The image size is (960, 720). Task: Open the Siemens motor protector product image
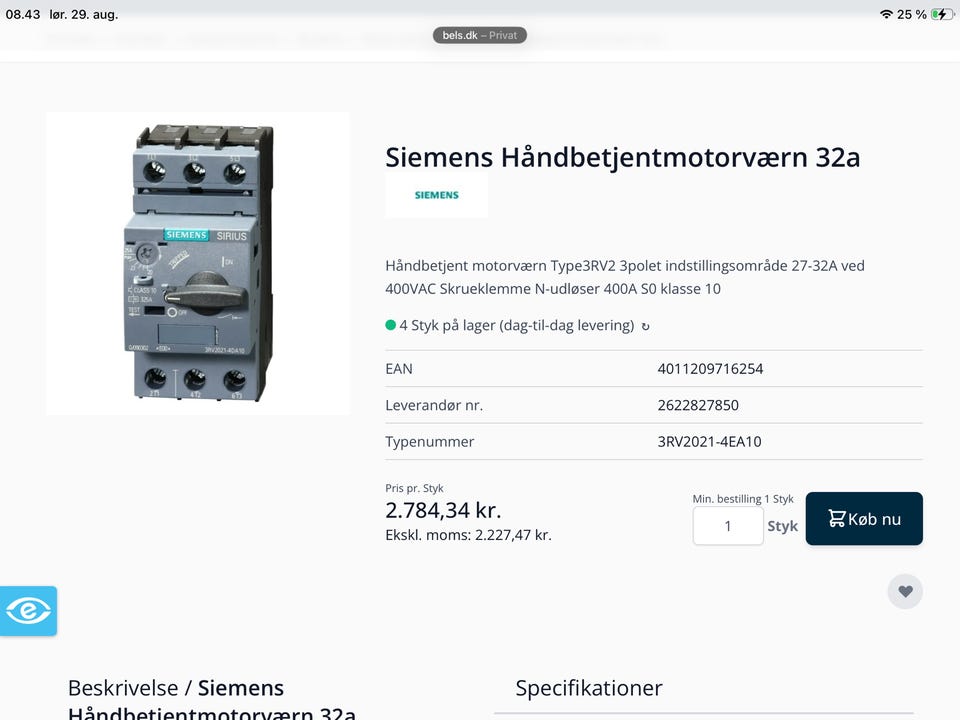point(198,263)
